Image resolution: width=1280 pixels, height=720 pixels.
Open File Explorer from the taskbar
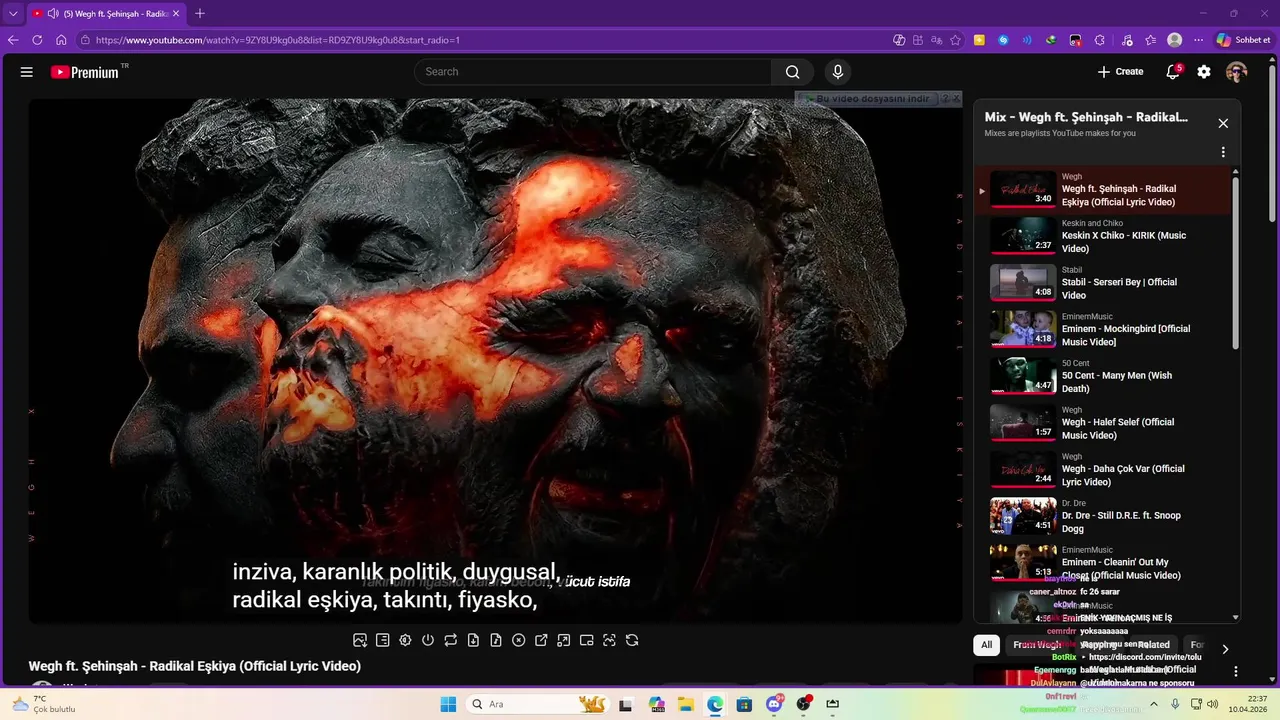point(686,704)
